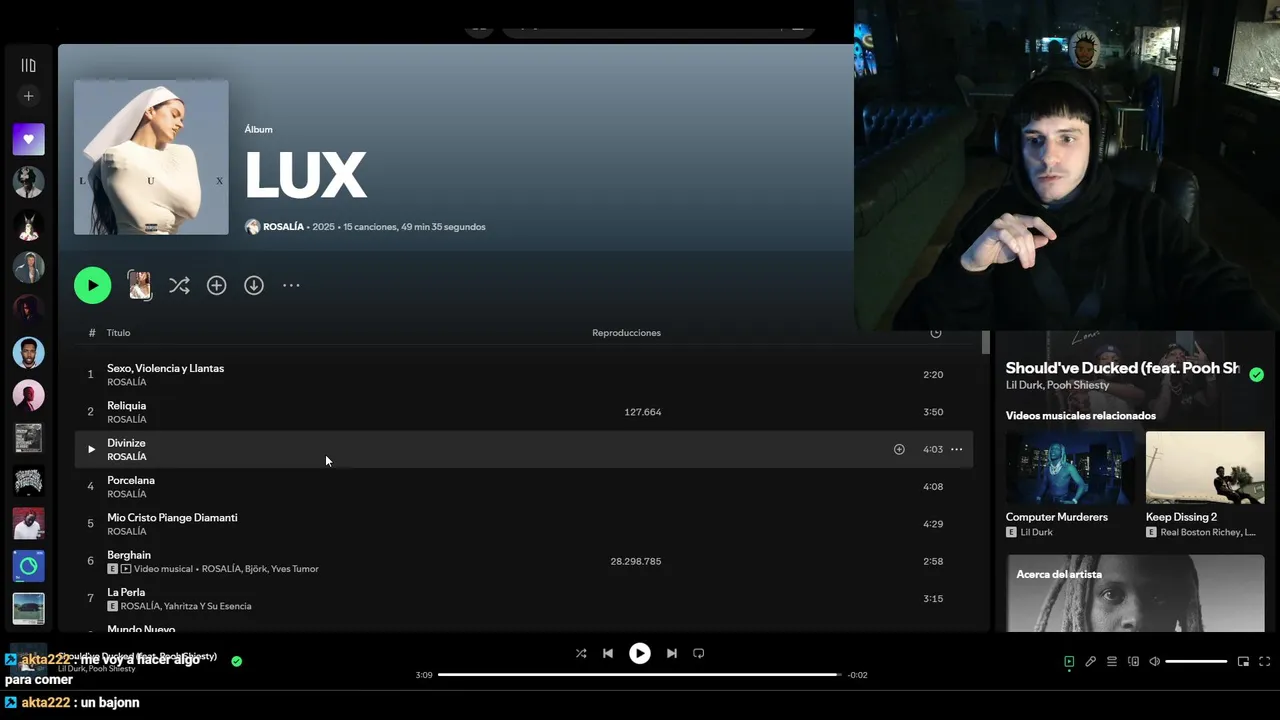Open Björk artist link under Berghain
The image size is (1280, 720).
pos(257,569)
